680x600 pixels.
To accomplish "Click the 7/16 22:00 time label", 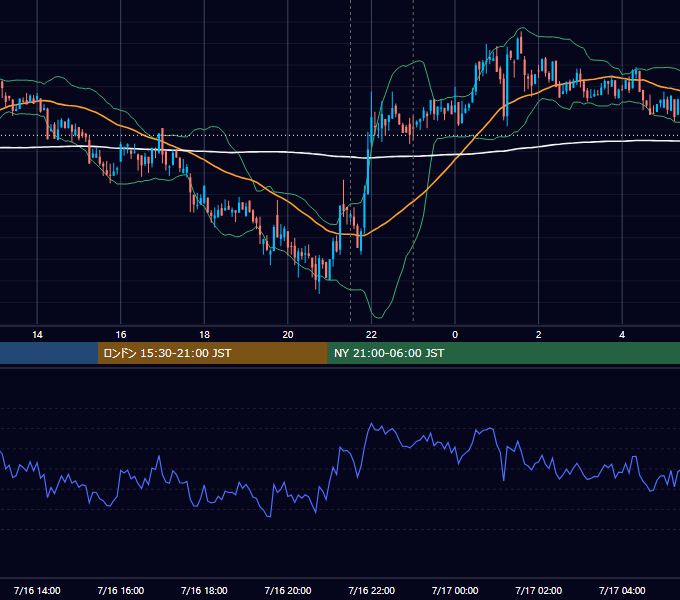I will pos(372,590).
